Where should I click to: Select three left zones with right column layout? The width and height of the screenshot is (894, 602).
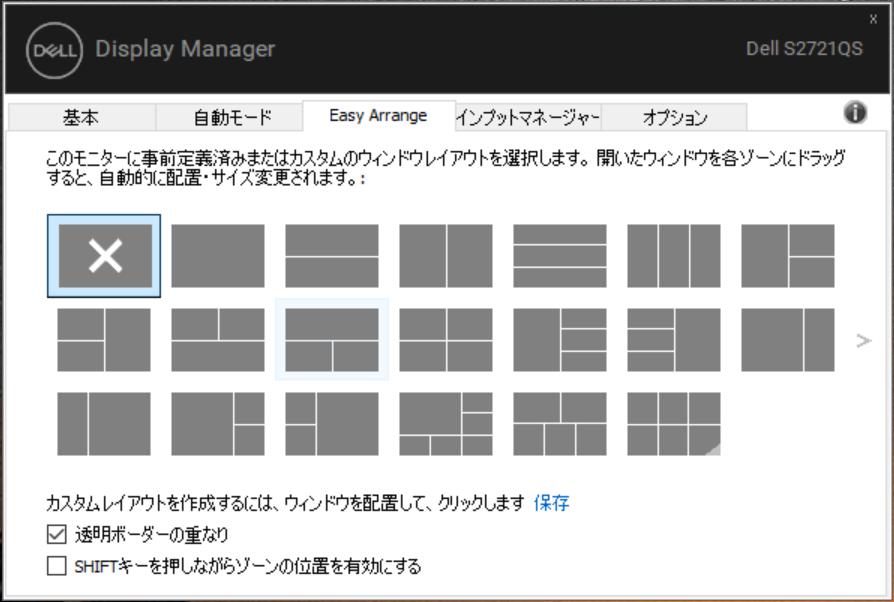click(x=674, y=340)
